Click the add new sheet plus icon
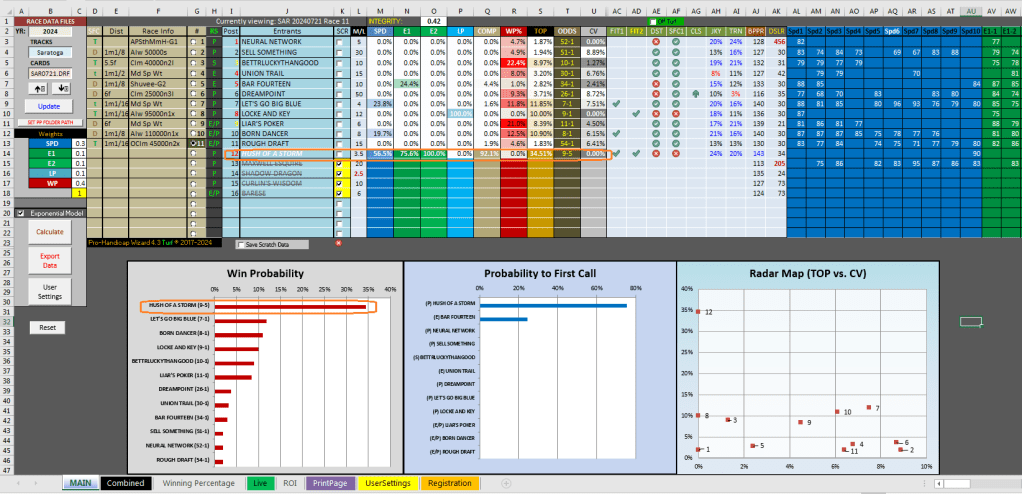The image size is (1022, 494). [x=506, y=483]
